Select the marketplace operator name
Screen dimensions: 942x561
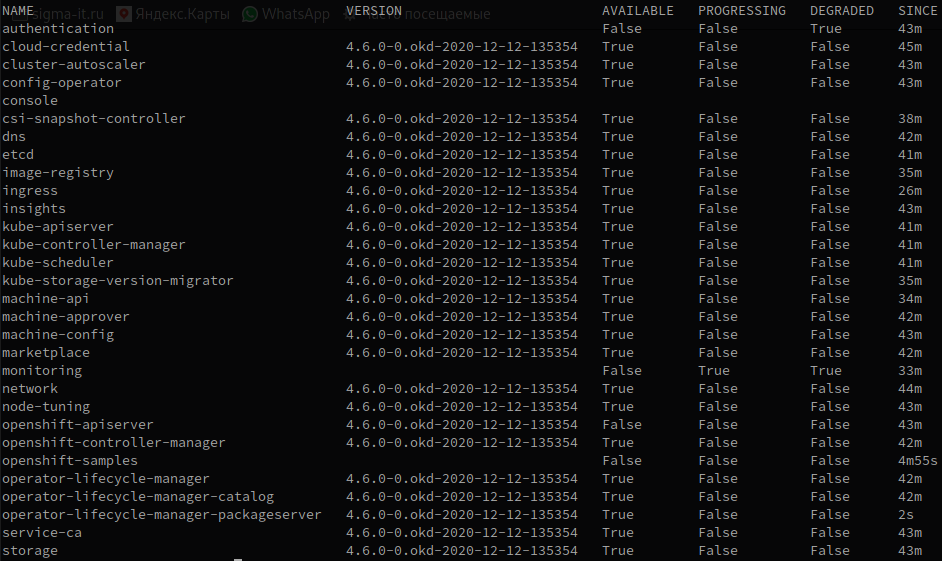click(46, 353)
